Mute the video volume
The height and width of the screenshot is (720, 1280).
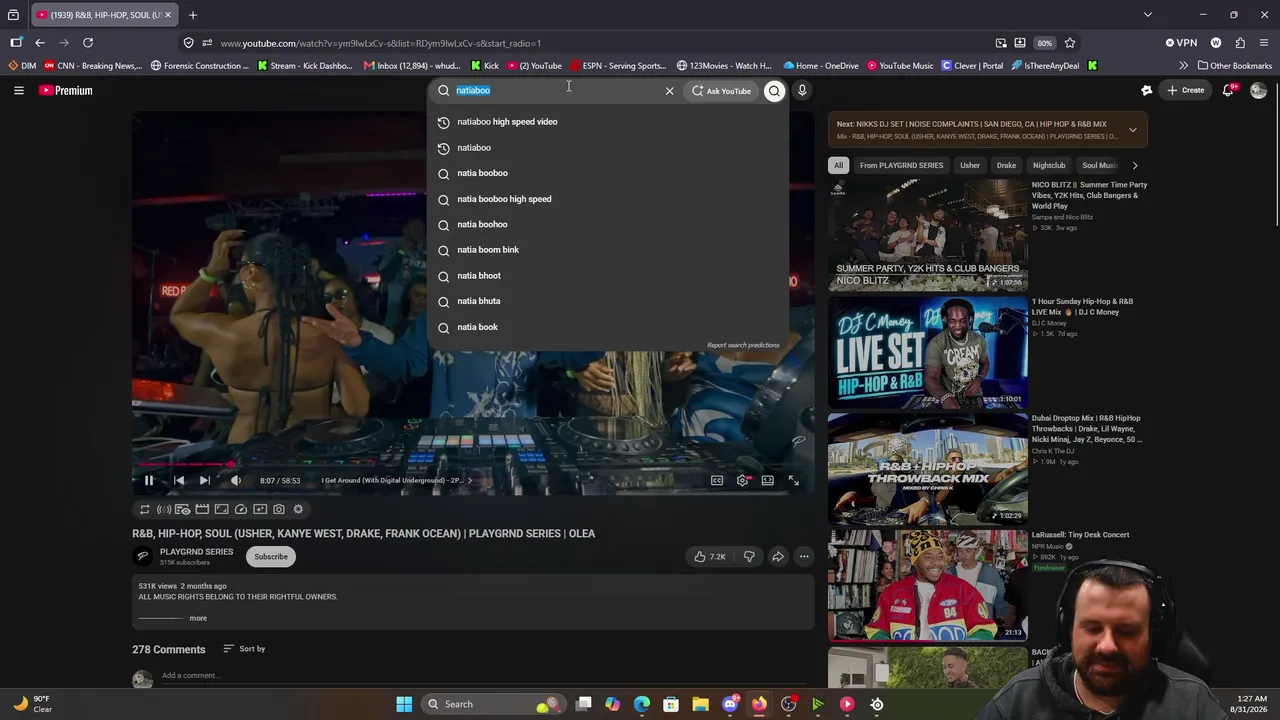tap(236, 481)
